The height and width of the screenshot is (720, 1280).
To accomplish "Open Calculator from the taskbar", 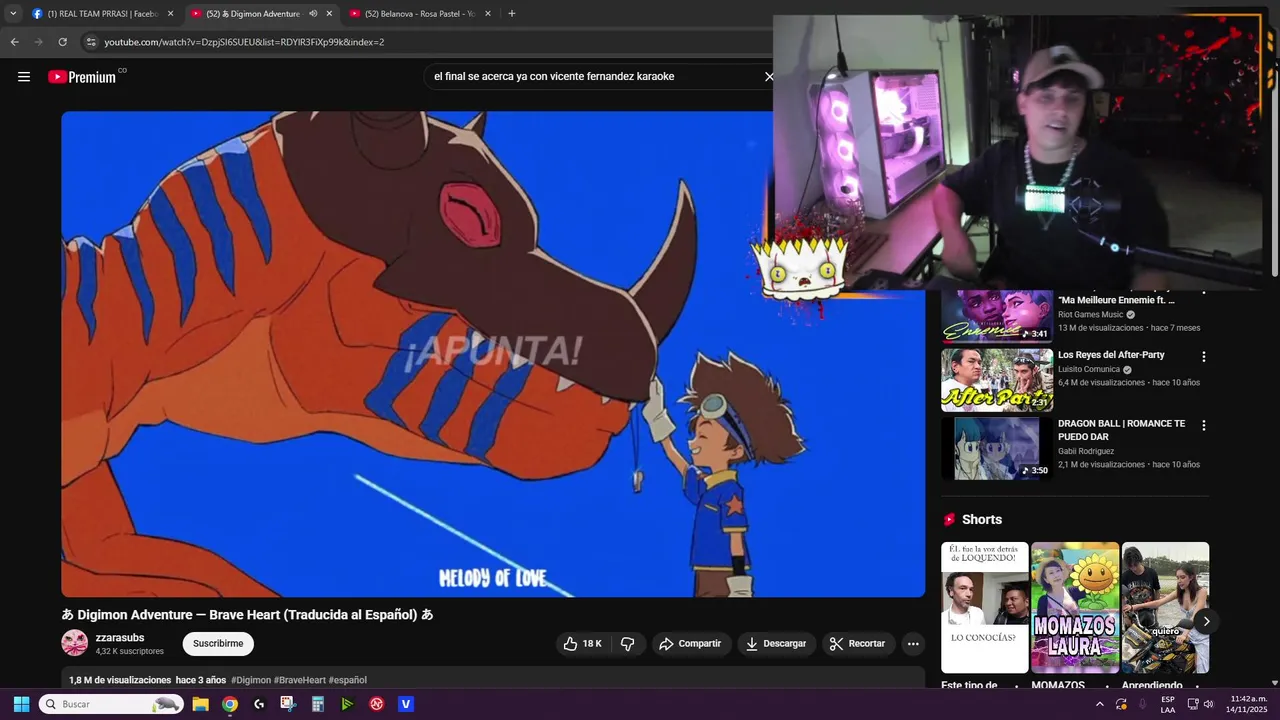I will 318,704.
